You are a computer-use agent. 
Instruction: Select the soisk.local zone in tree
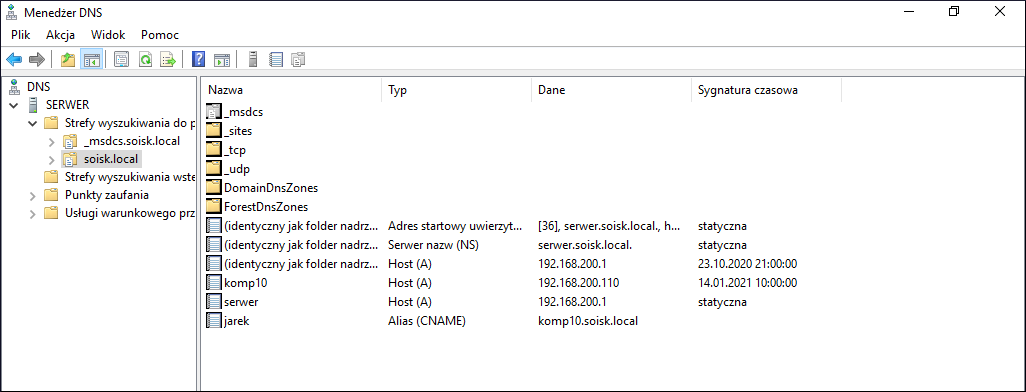click(111, 159)
